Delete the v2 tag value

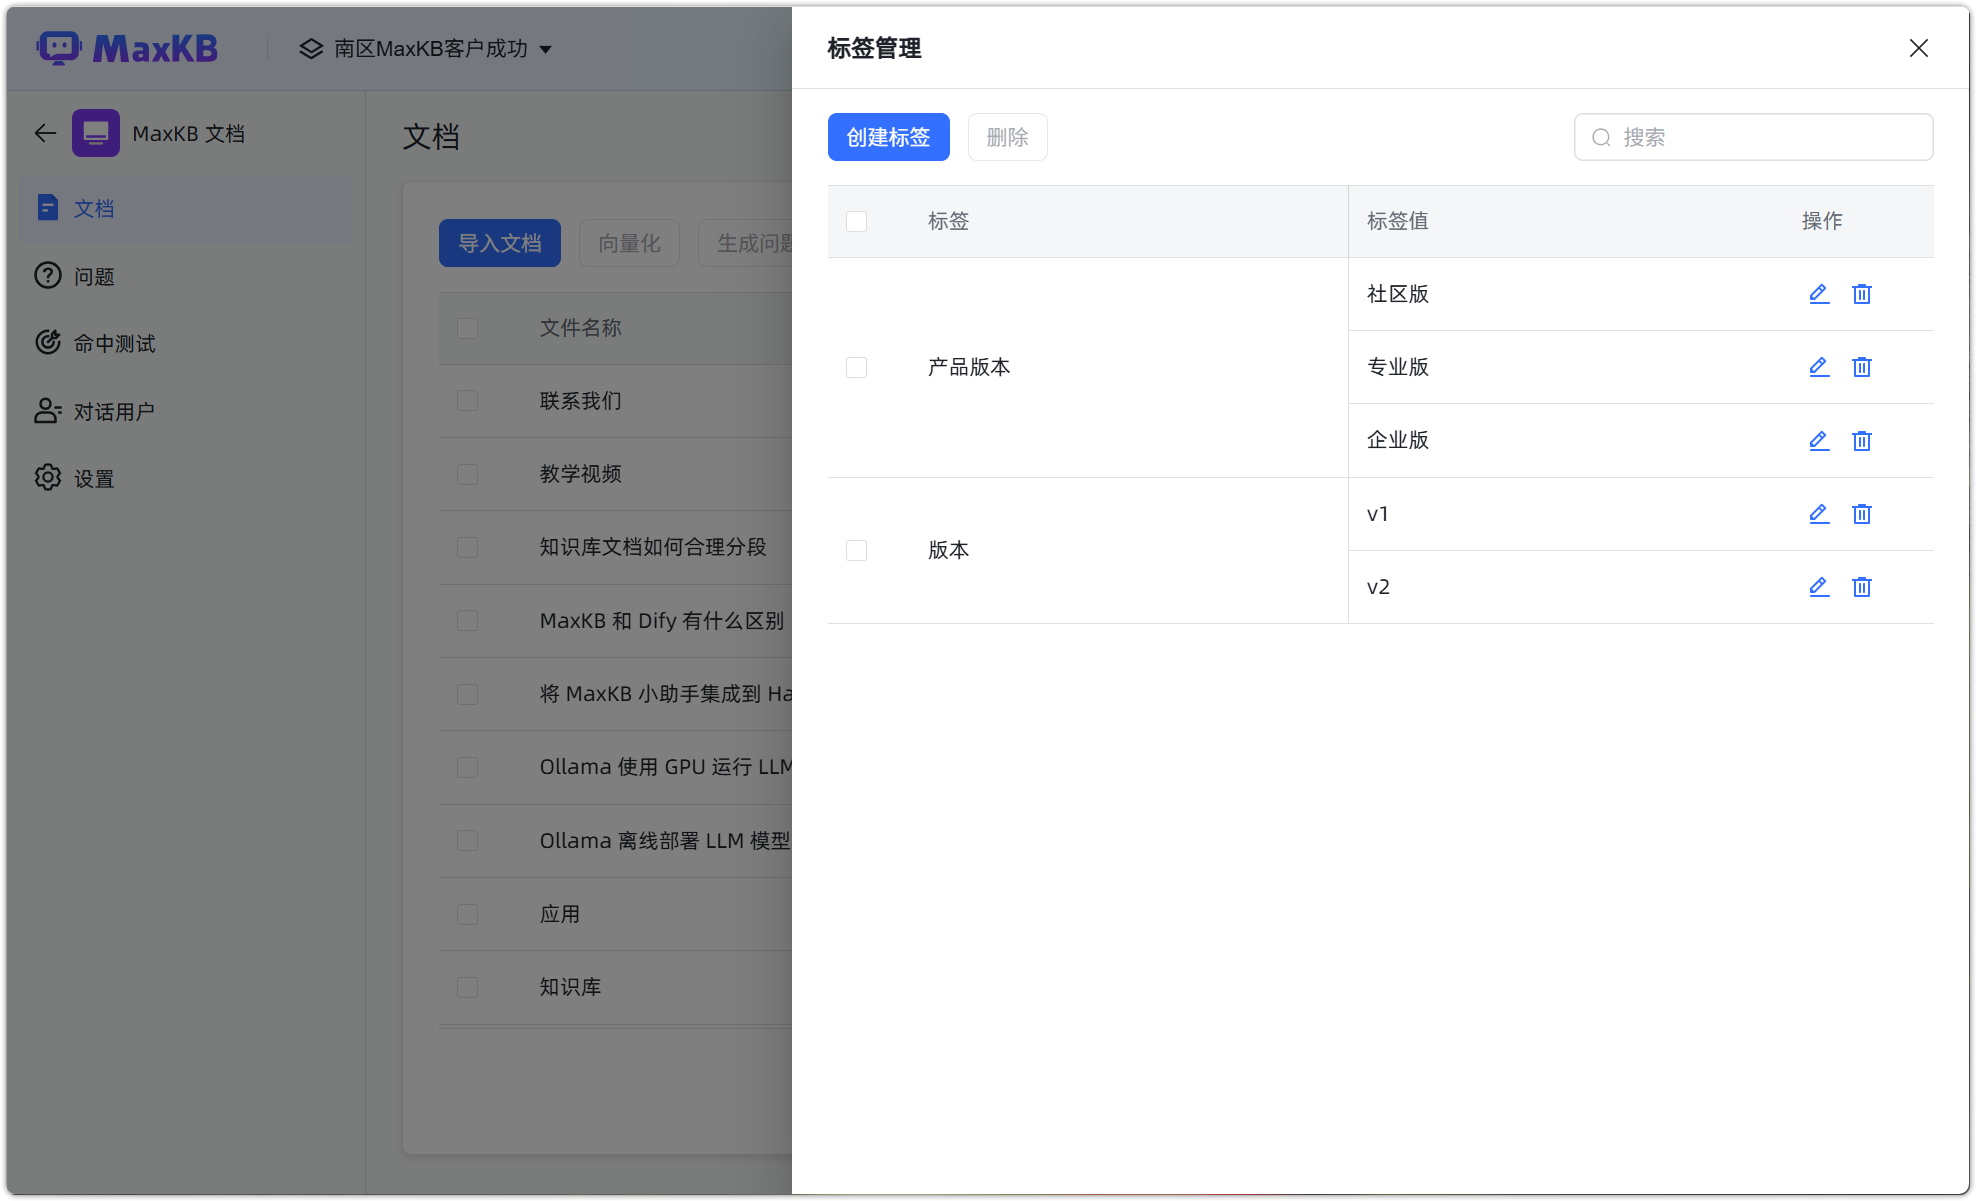[1862, 587]
